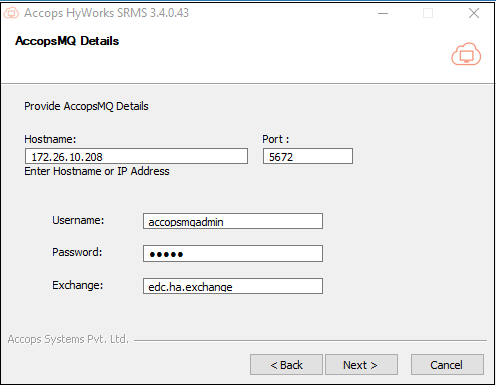Click the Password input field

coord(233,254)
